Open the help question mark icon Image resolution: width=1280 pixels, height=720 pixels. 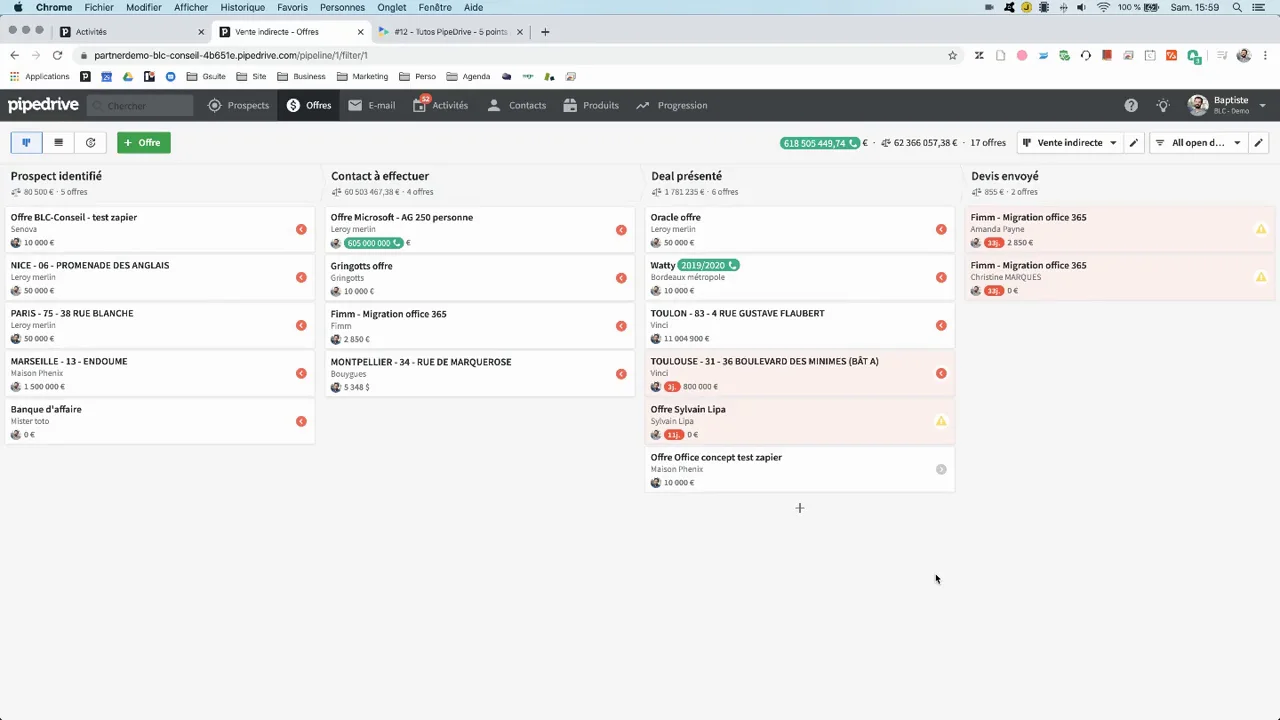(1131, 105)
